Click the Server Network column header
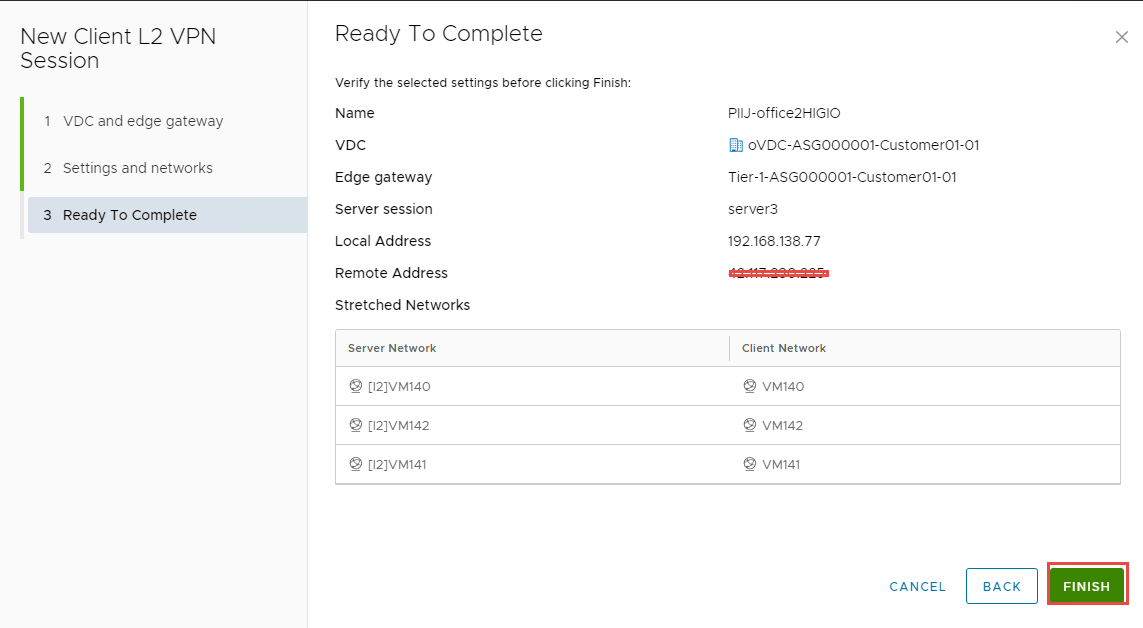Viewport: 1143px width, 628px height. click(x=392, y=348)
